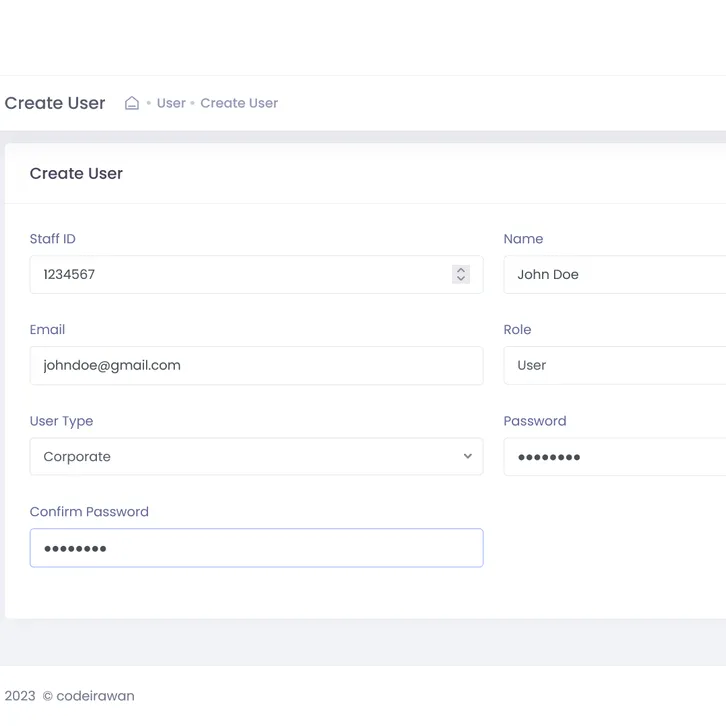
Task: Click the Email field label
Action: pos(47,330)
